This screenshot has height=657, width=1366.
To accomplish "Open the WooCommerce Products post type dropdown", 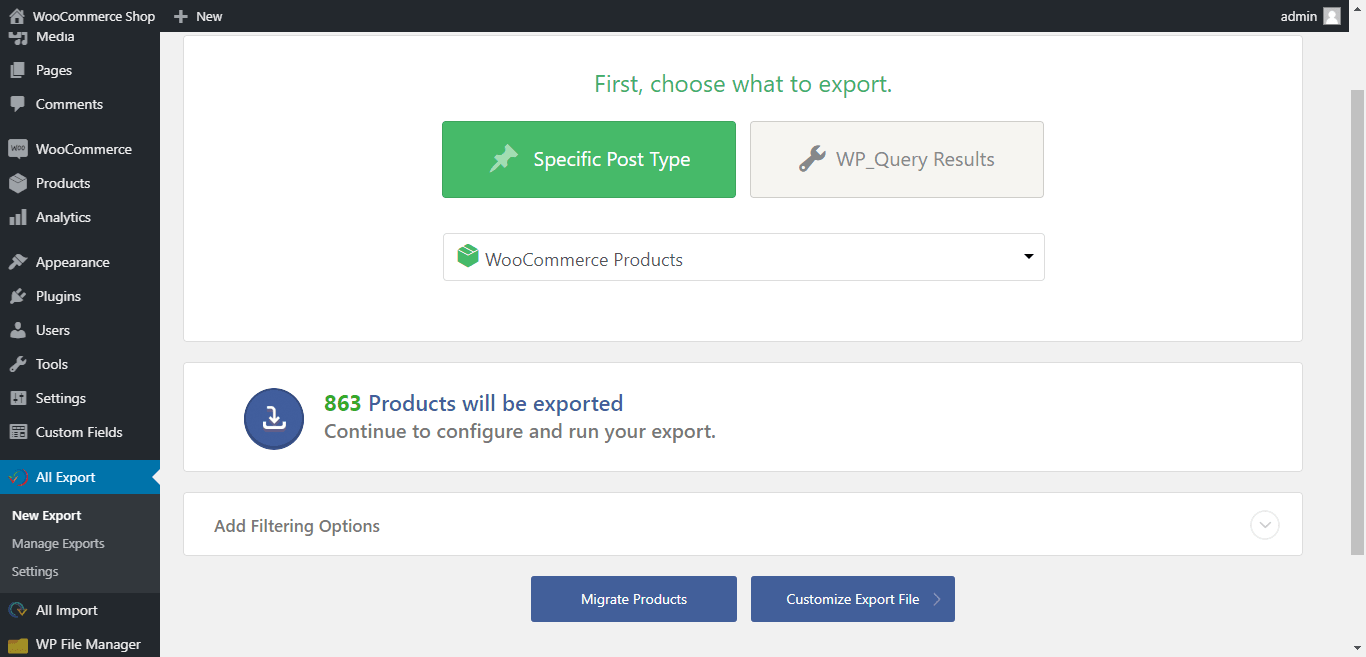I will coord(744,257).
